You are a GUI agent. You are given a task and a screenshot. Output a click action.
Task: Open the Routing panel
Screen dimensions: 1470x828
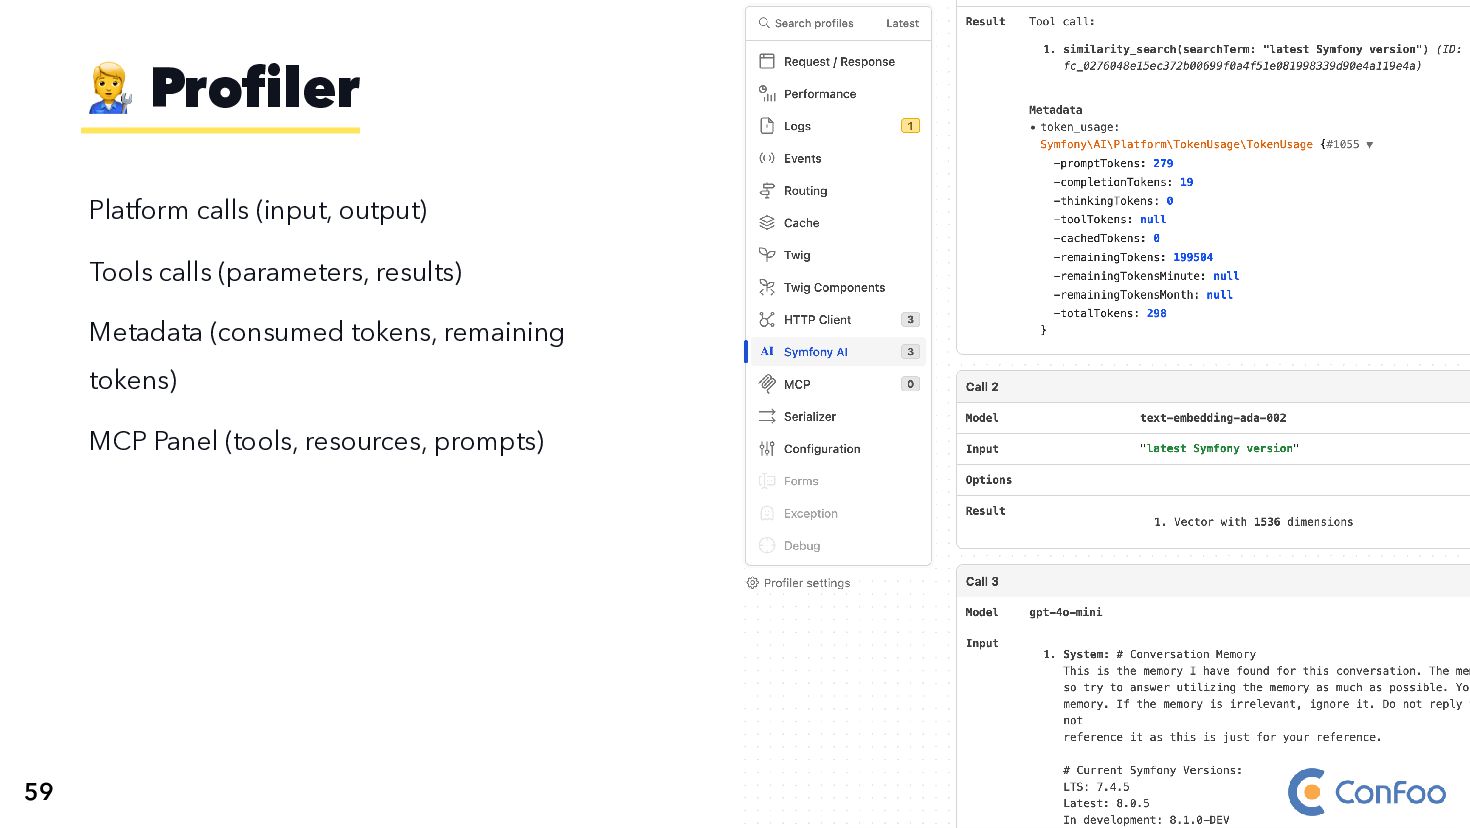point(838,190)
